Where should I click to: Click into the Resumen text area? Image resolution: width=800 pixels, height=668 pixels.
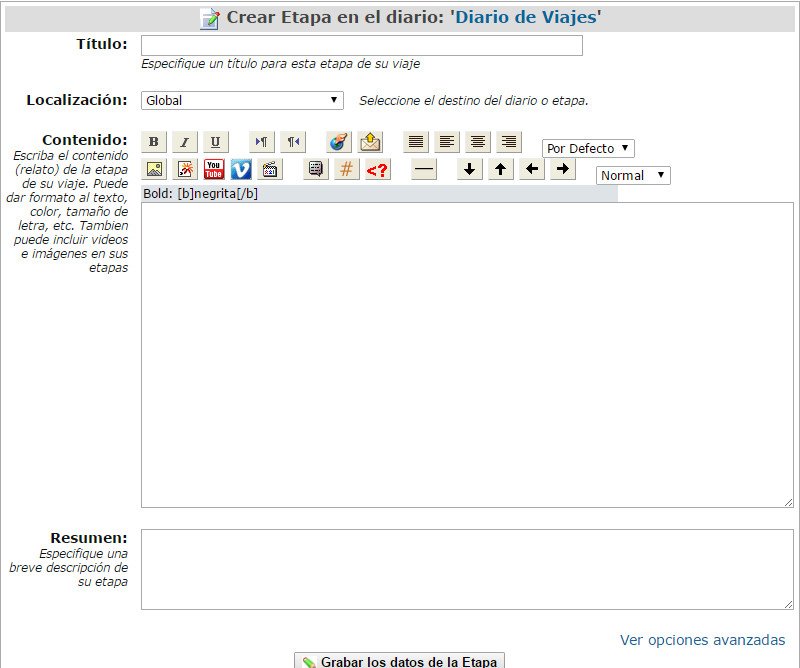tap(467, 570)
